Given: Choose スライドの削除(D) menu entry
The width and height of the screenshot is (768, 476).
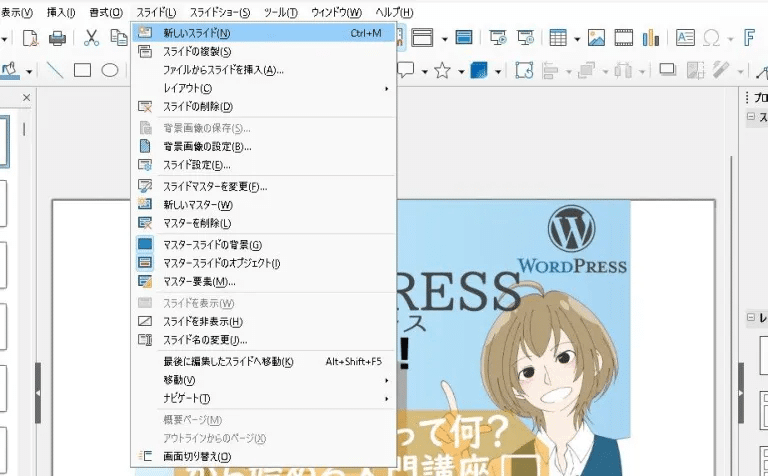Looking at the screenshot, I should click(x=265, y=106).
